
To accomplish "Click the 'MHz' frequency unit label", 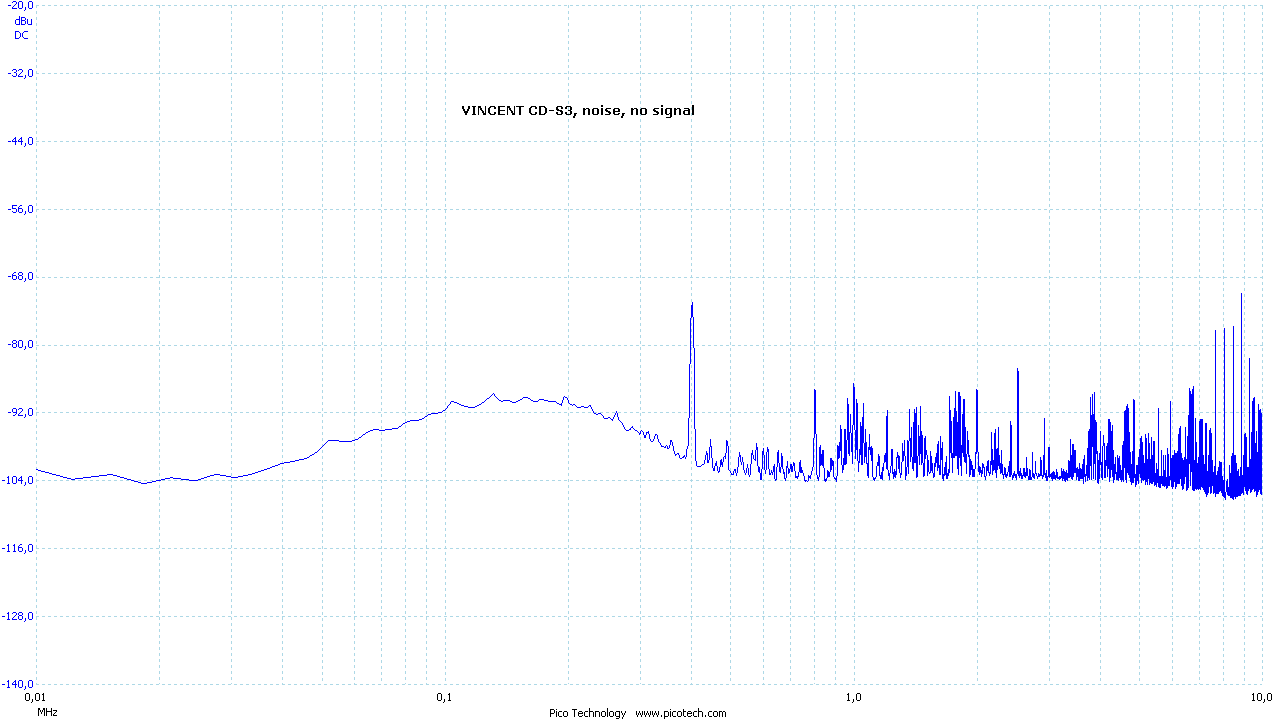I will point(47,713).
